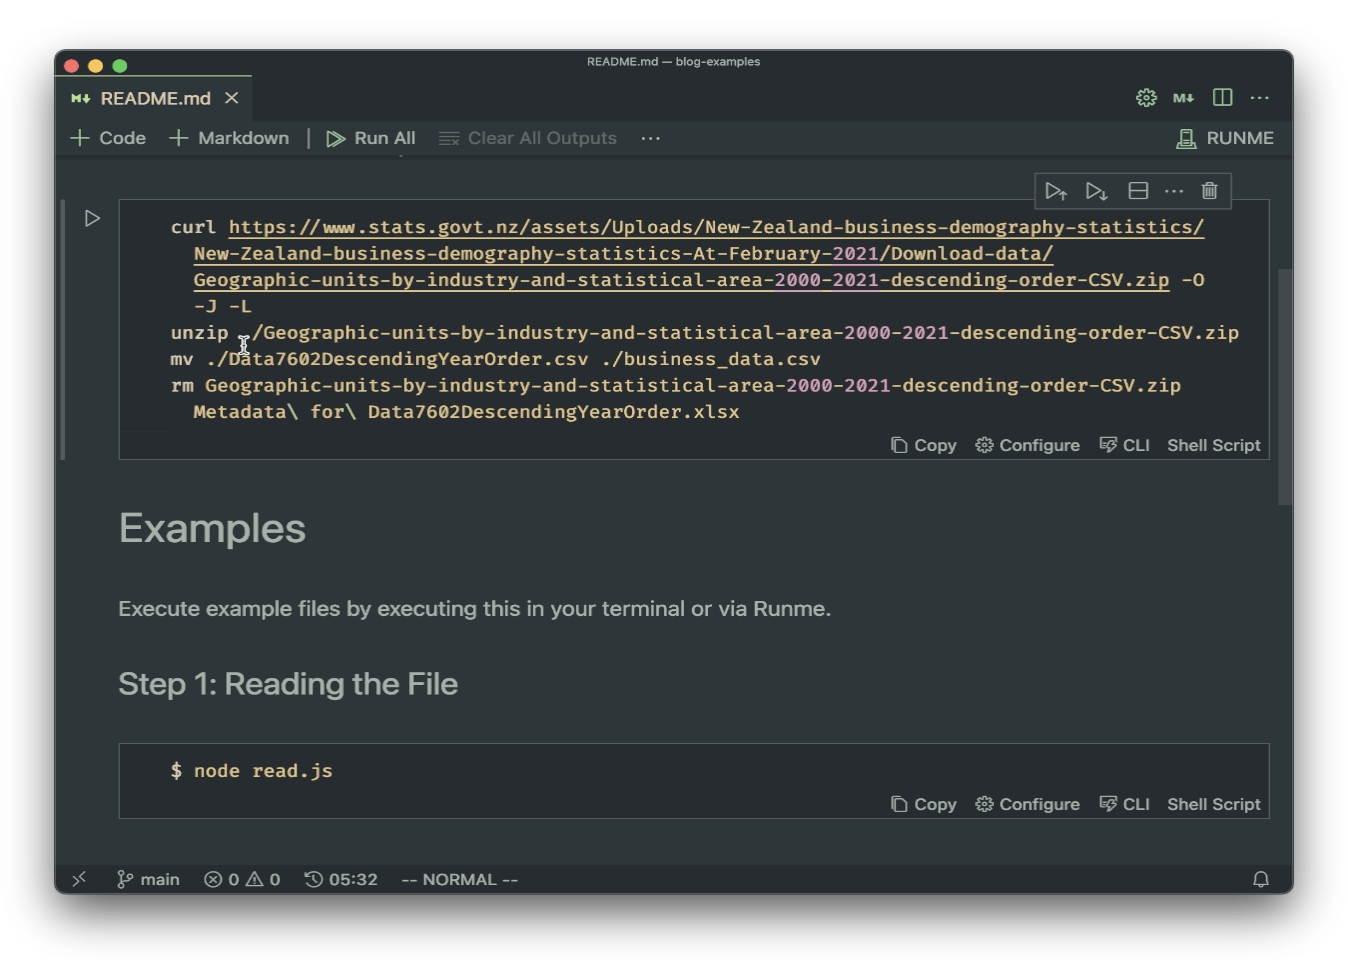1348x960 pixels.
Task: Open notifications bell
Action: [x=1261, y=879]
